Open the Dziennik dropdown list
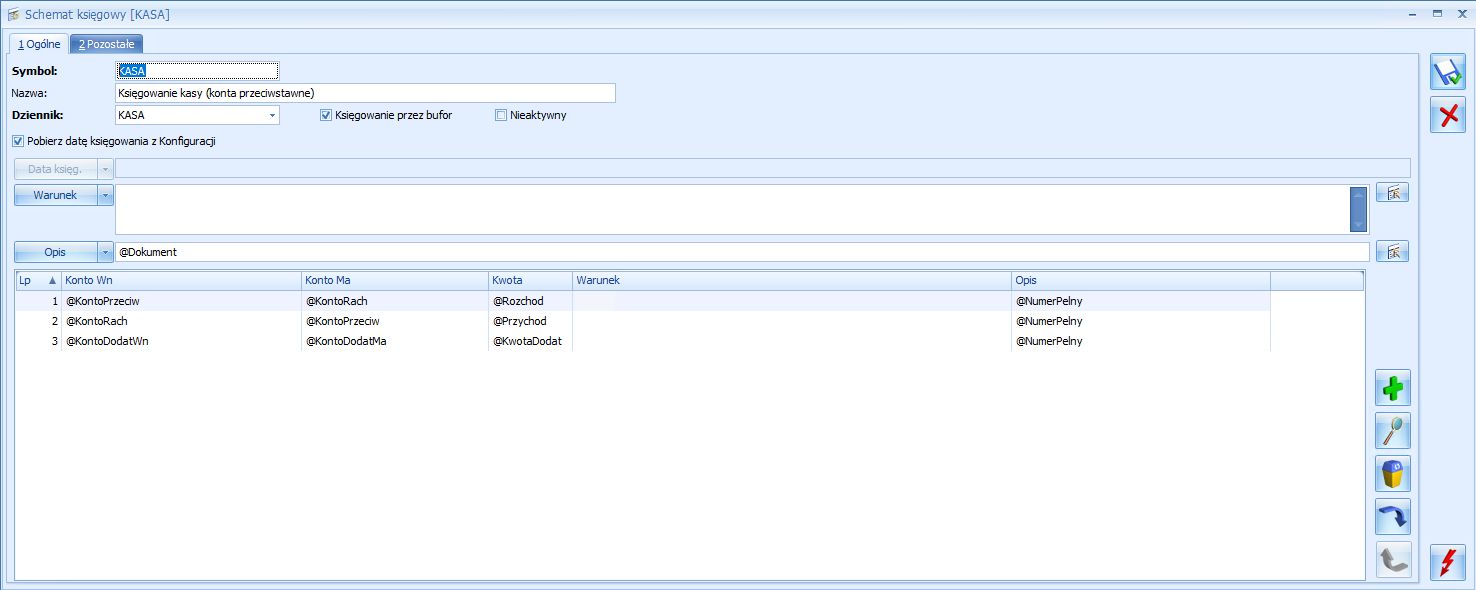Image resolution: width=1476 pixels, height=590 pixels. [x=272, y=115]
